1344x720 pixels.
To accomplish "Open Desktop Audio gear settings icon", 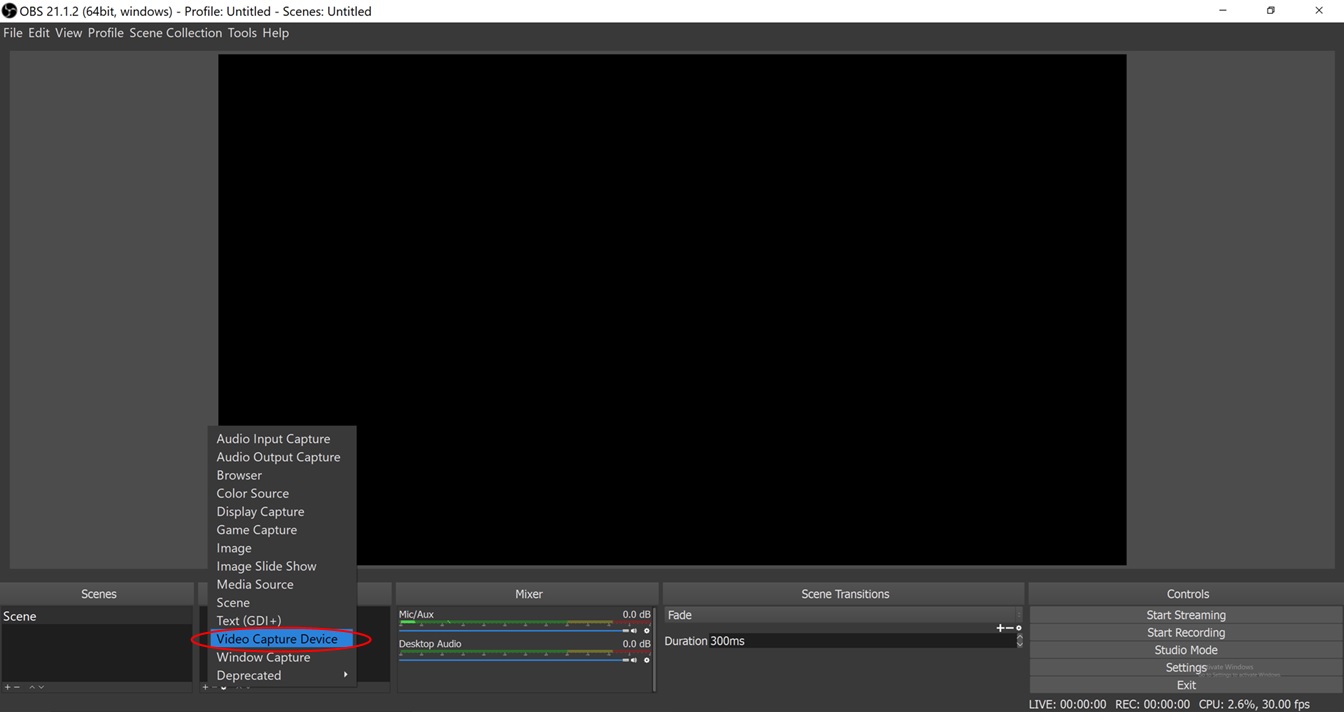I will click(x=647, y=660).
